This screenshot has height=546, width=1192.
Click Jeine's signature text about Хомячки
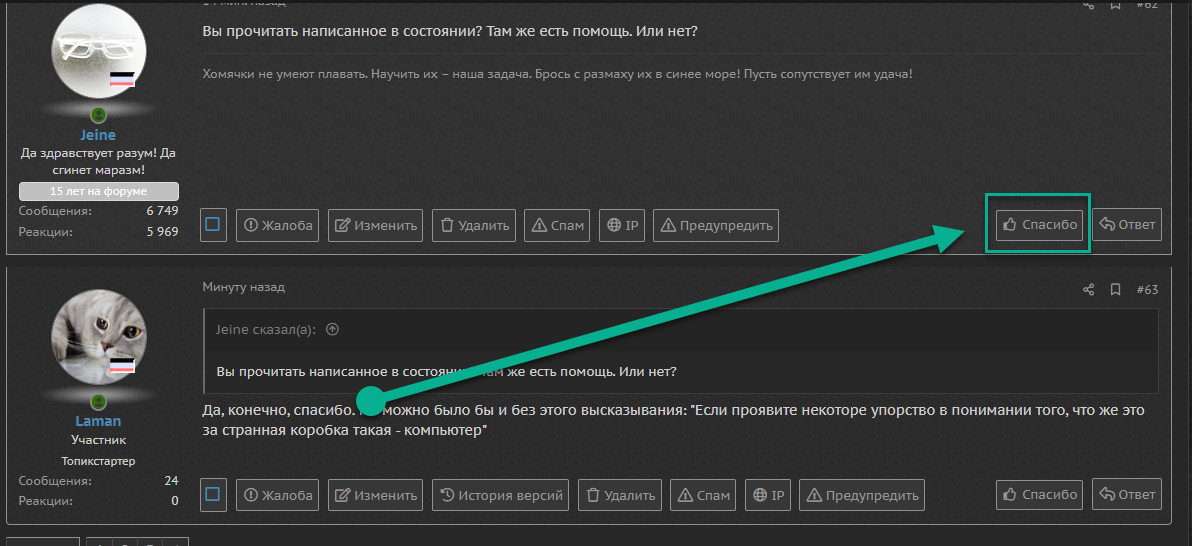point(557,75)
